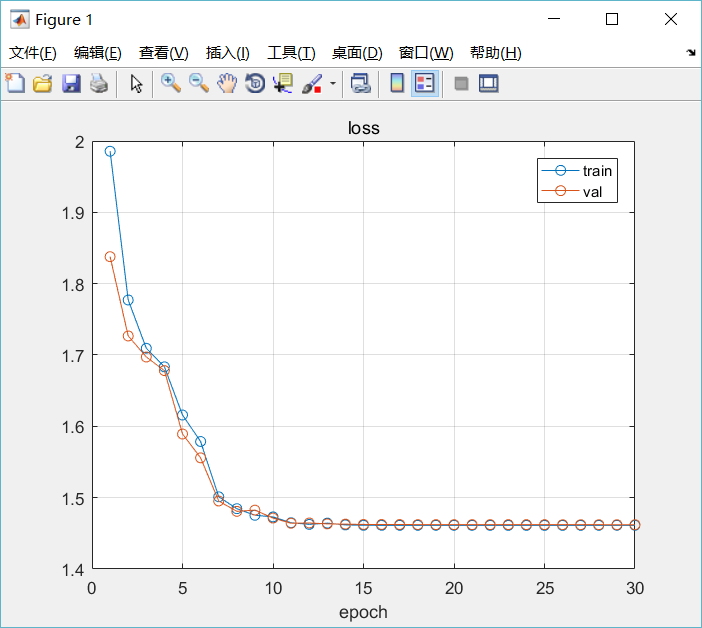702x628 pixels.
Task: Expand the brush color dropdown arrow
Action: click(333, 83)
